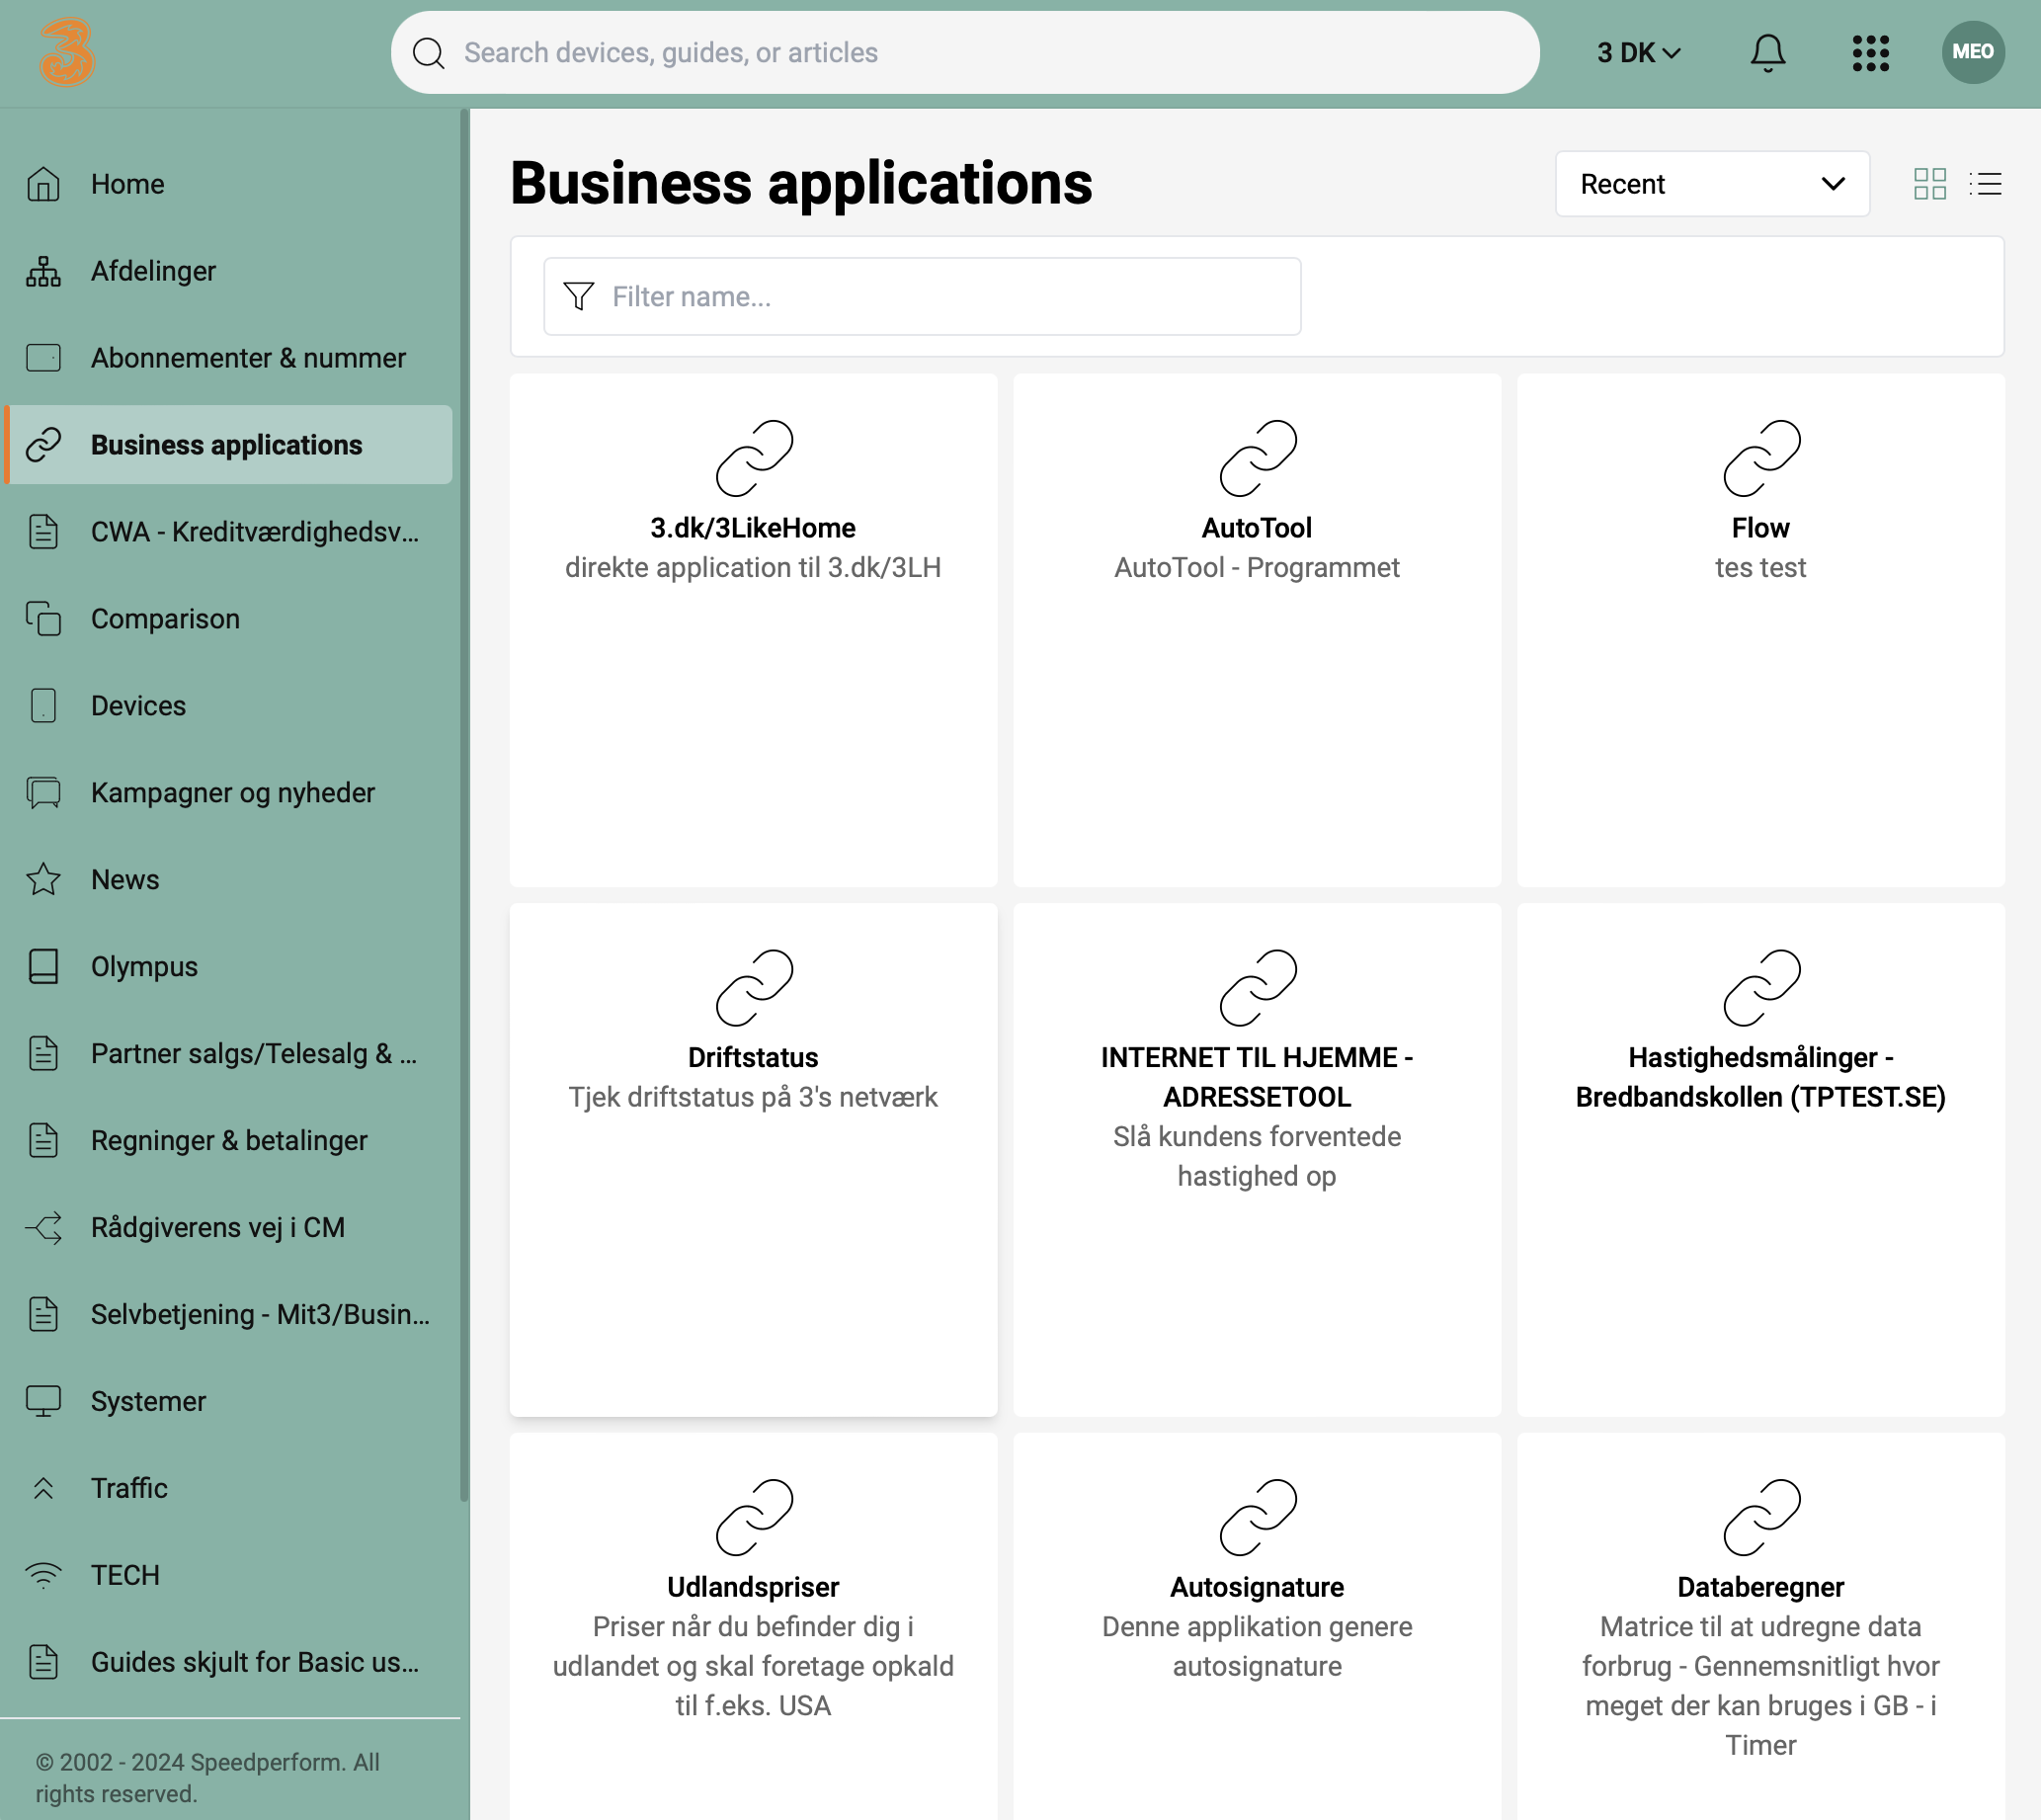Click the MEO user avatar

point(1972,52)
